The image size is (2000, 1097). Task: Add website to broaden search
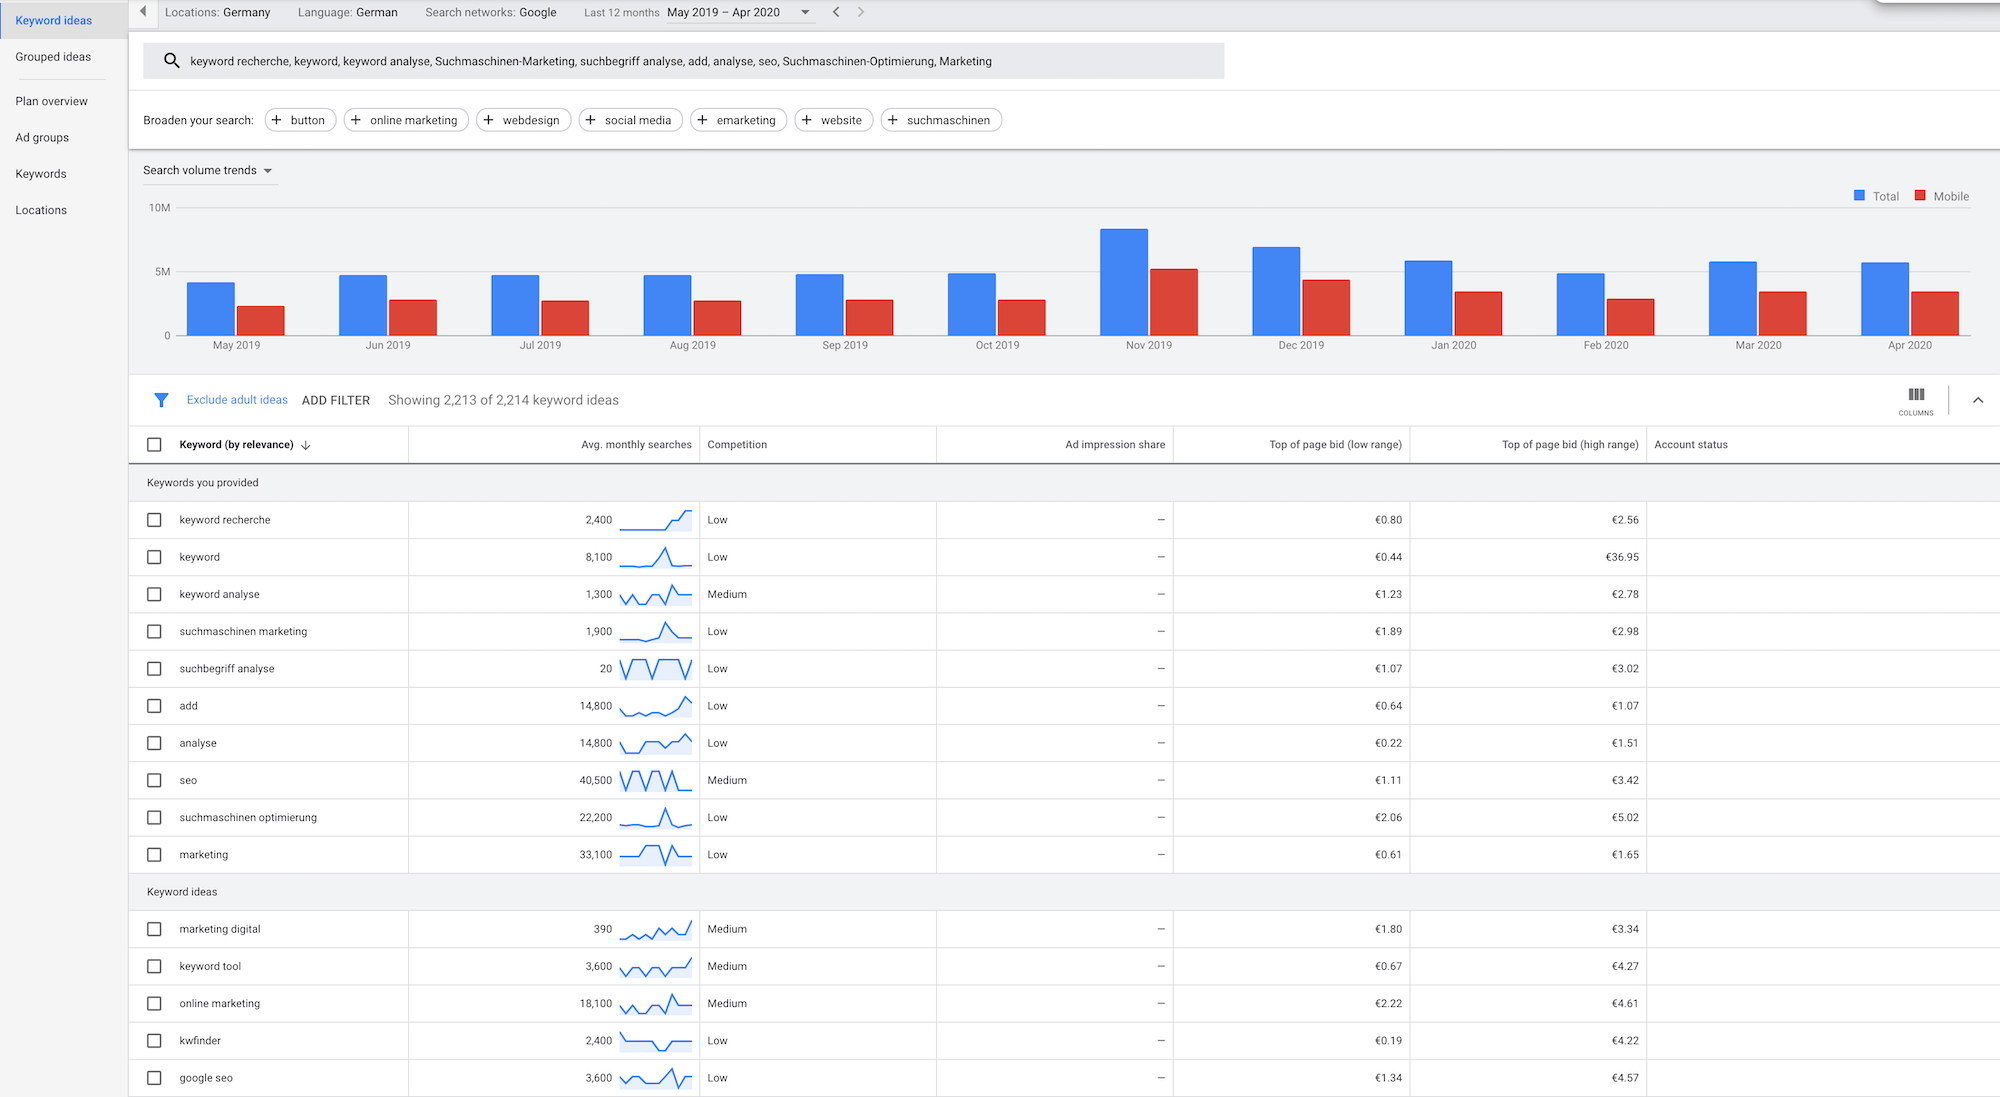[x=834, y=120]
